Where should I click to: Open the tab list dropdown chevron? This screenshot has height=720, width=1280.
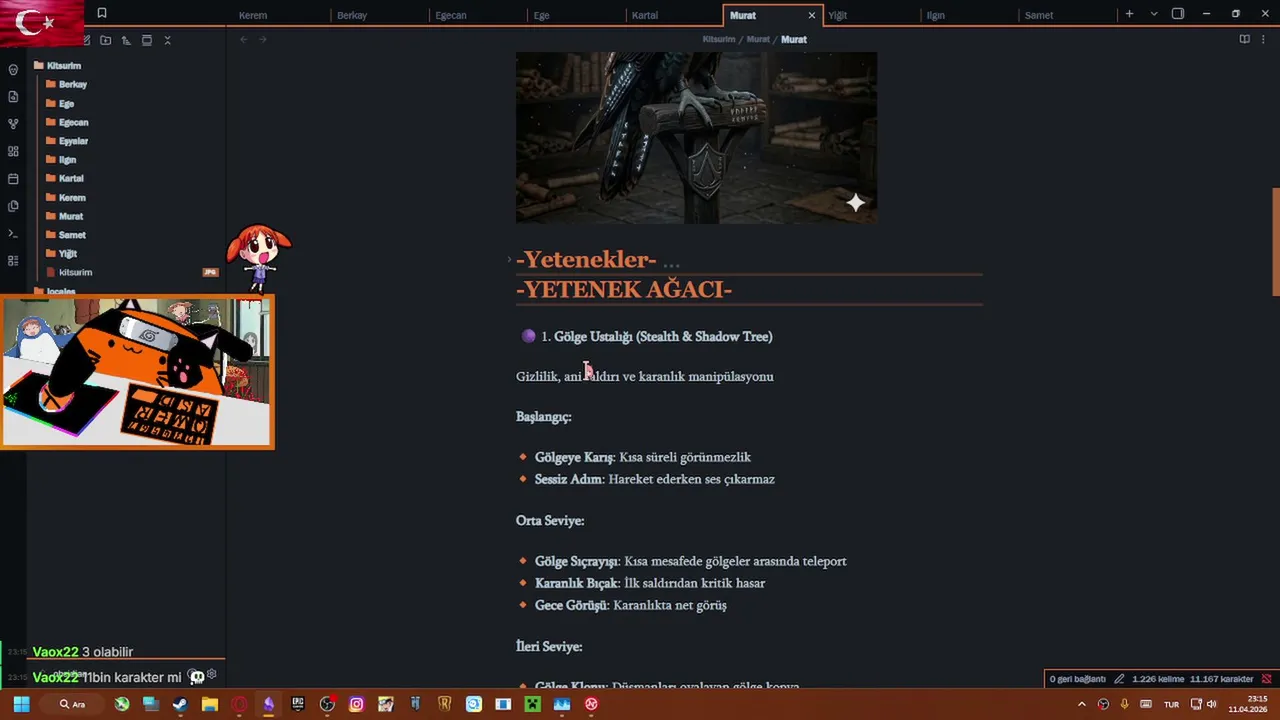(x=1154, y=14)
